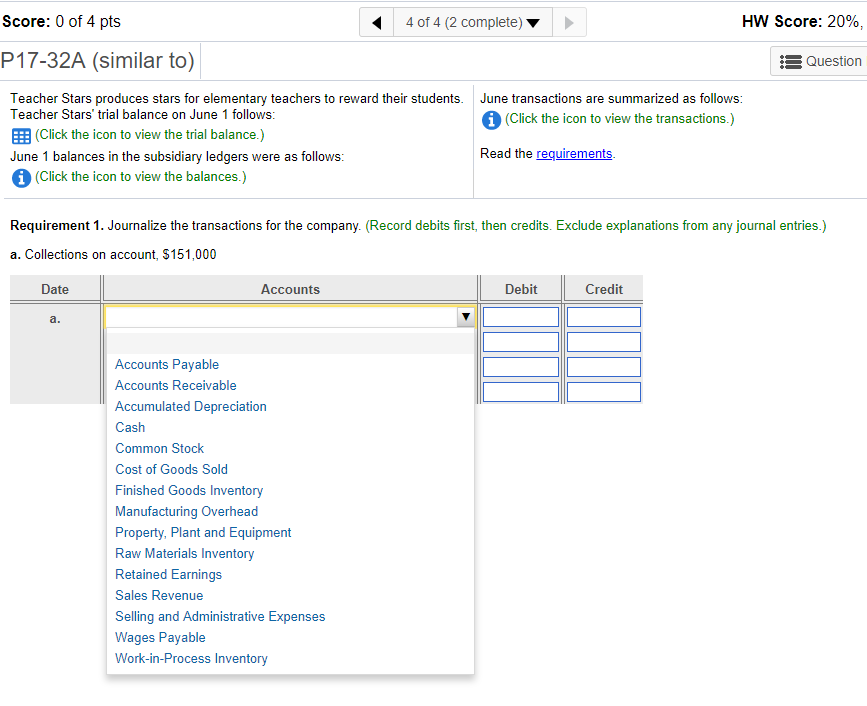This screenshot has width=867, height=706.
Task: Expand the question selector '4 of 4' dropdown
Action: point(473,22)
